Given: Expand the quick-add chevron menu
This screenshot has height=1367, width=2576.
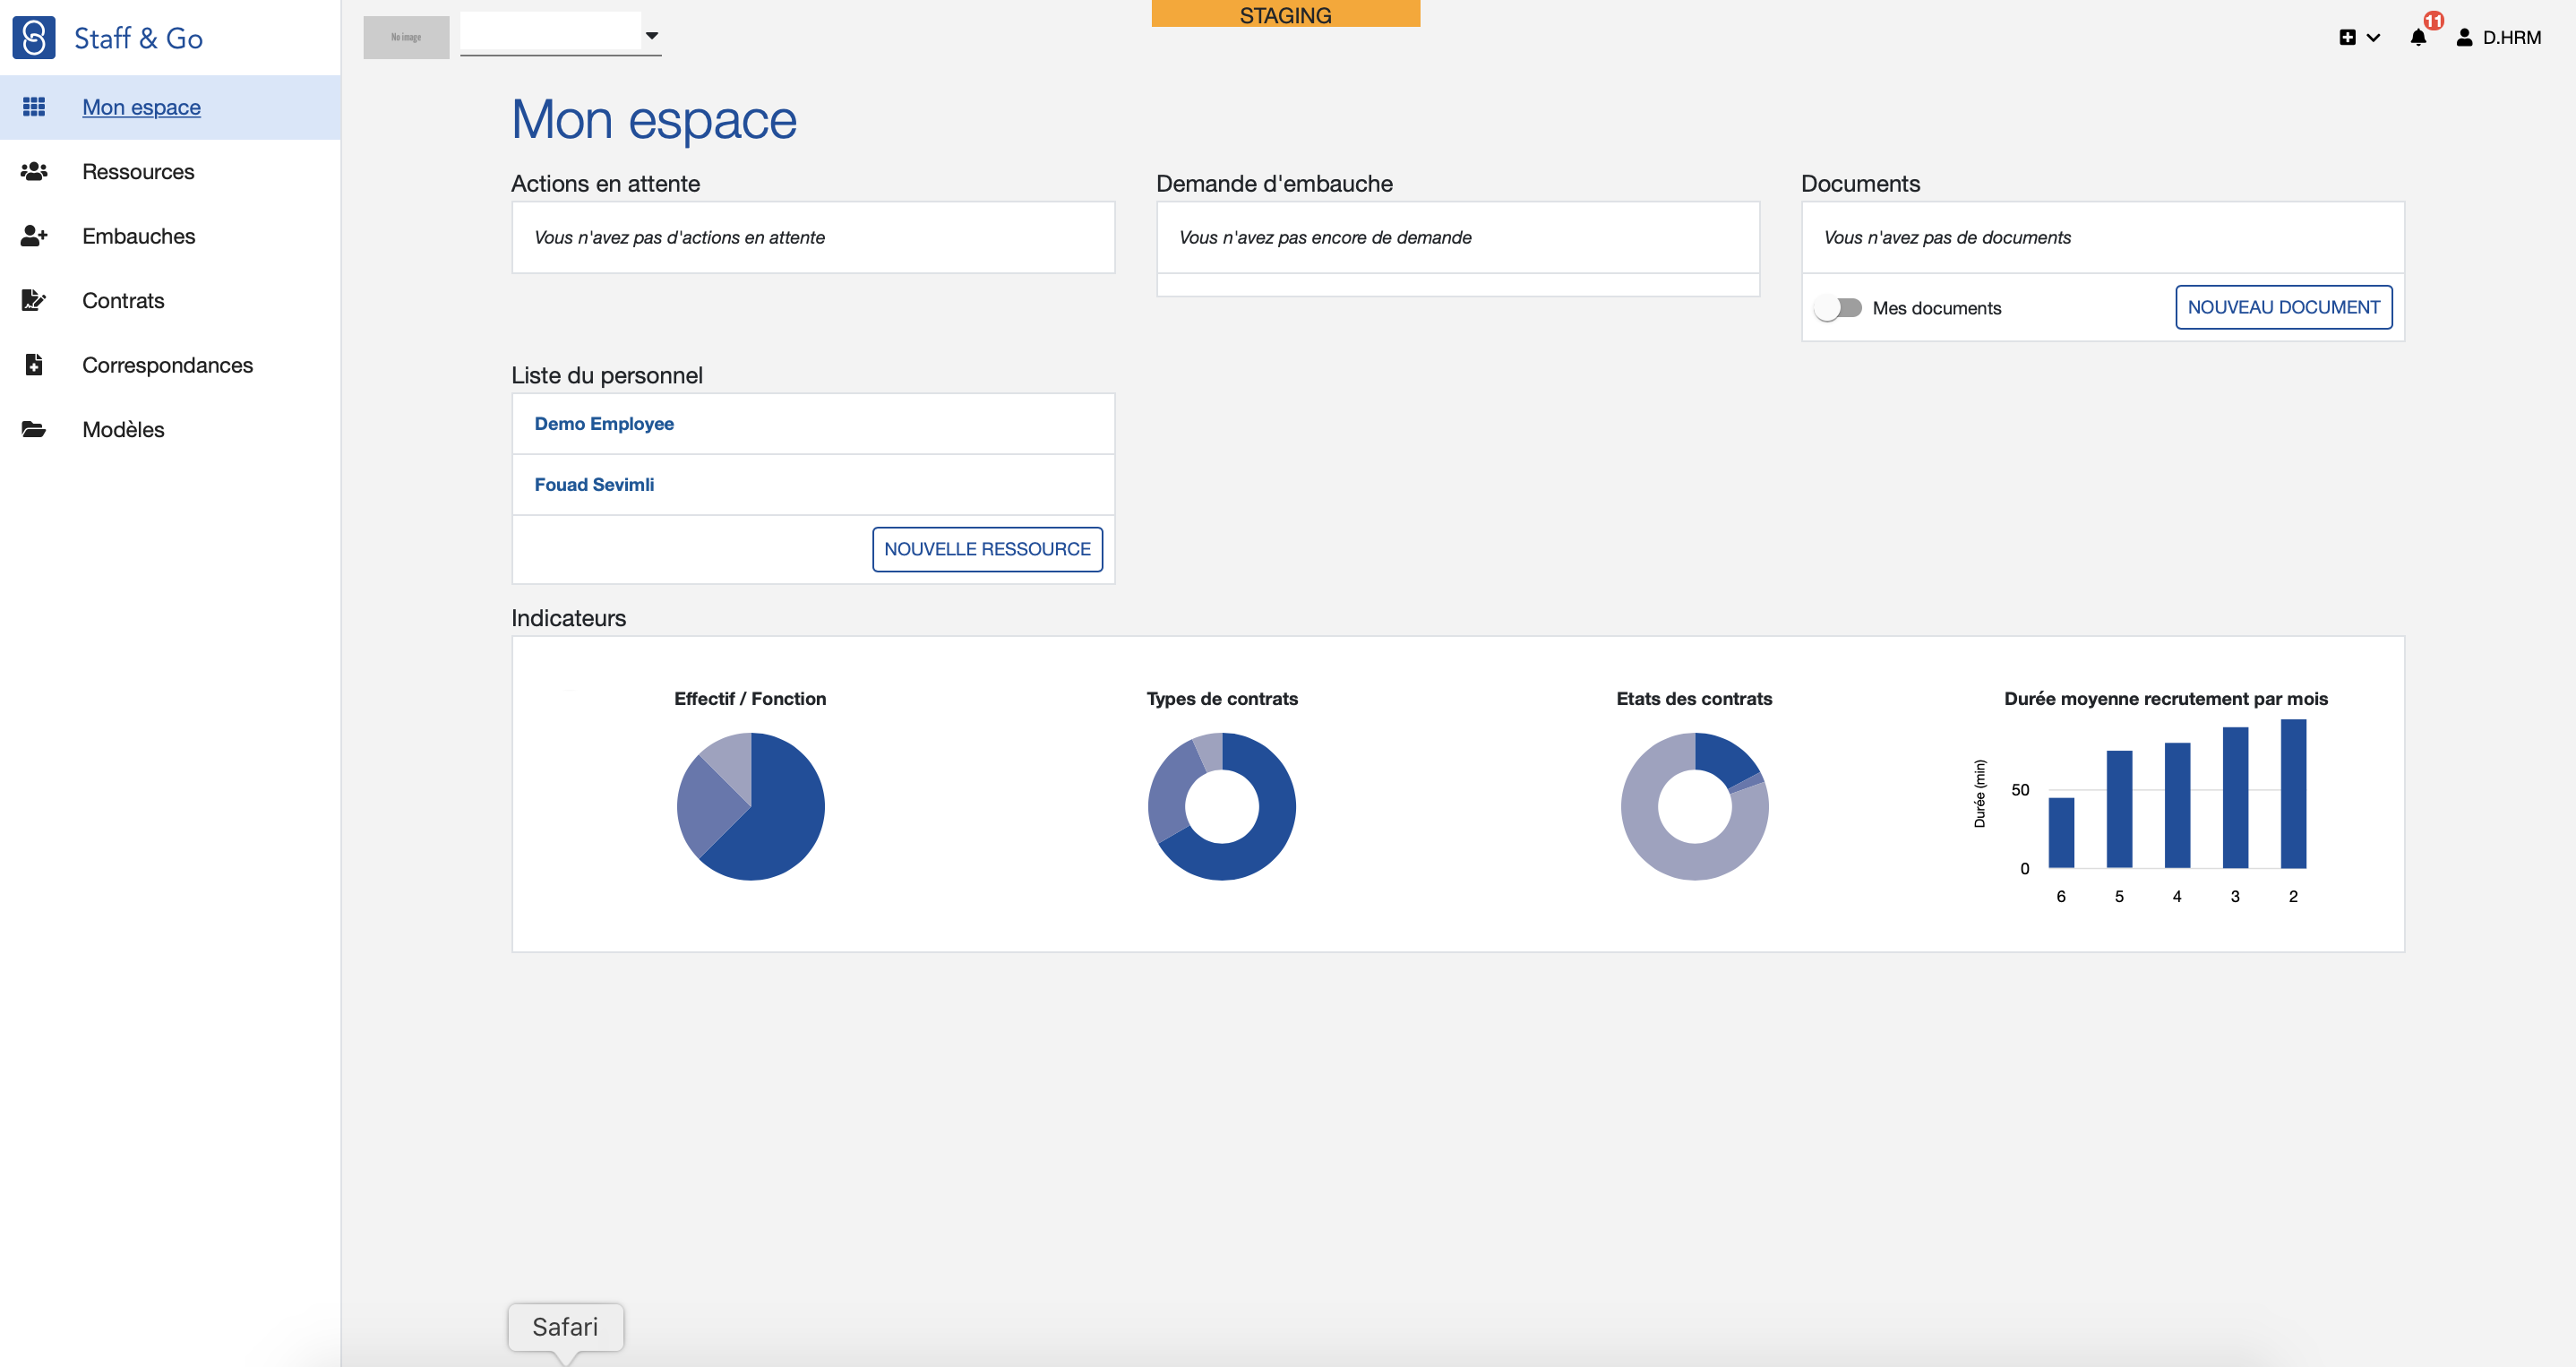Looking at the screenshot, I should tap(2373, 38).
